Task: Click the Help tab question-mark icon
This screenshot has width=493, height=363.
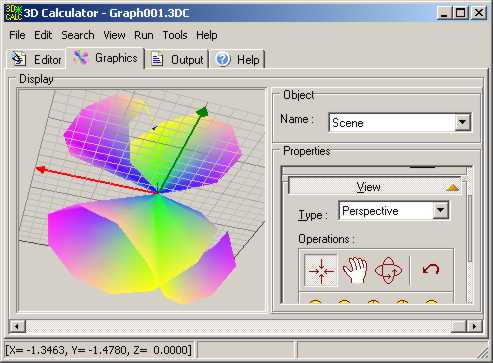Action: point(223,59)
